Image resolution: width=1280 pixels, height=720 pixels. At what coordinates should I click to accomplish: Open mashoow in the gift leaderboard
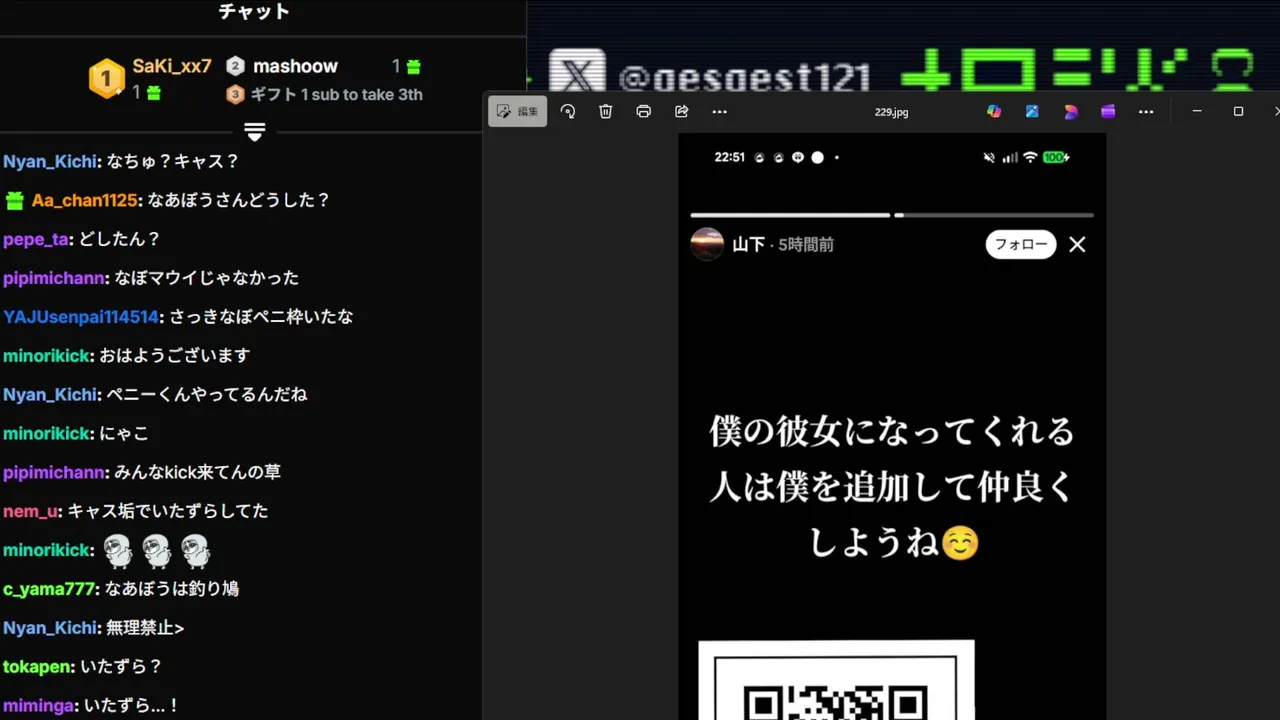(x=295, y=66)
